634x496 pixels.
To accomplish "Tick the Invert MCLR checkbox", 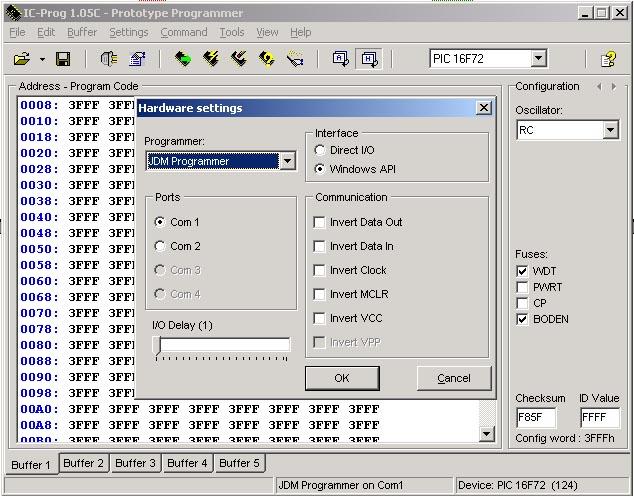I will point(320,294).
